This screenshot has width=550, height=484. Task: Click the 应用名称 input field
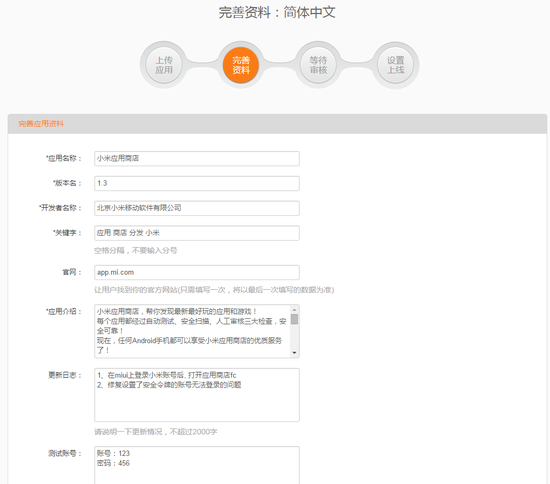point(197,159)
